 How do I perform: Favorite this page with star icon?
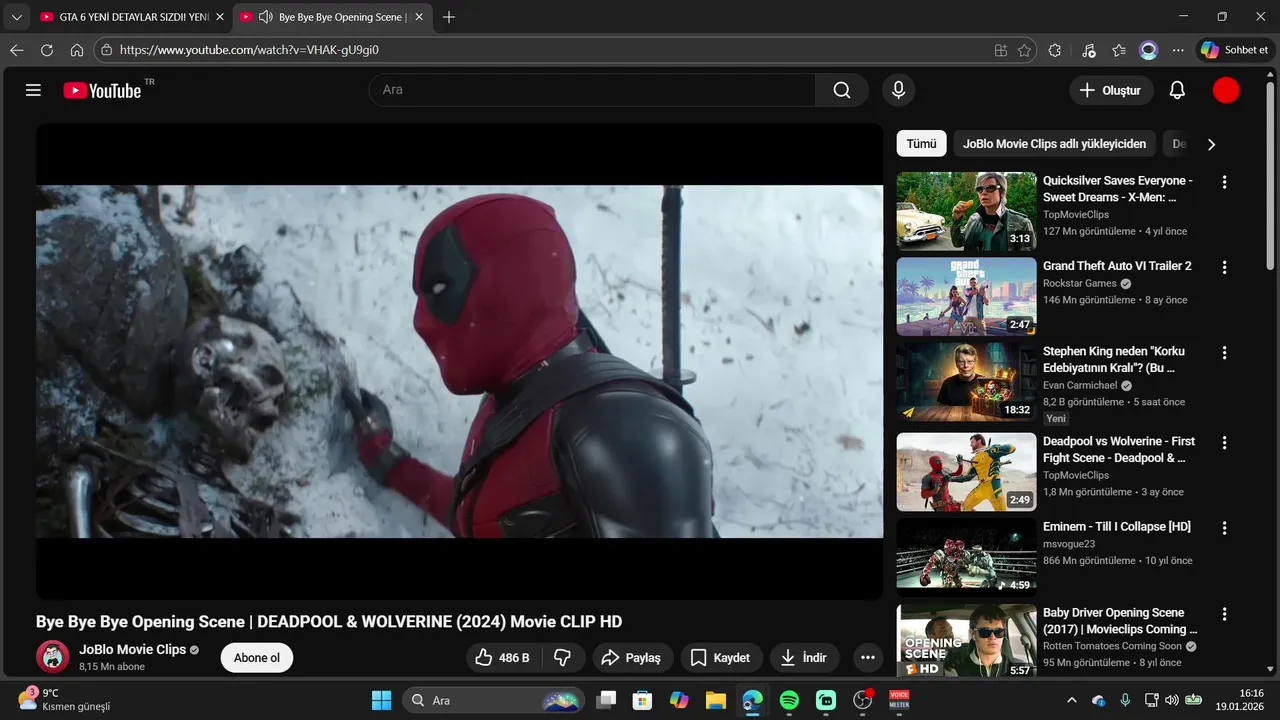pos(1024,50)
